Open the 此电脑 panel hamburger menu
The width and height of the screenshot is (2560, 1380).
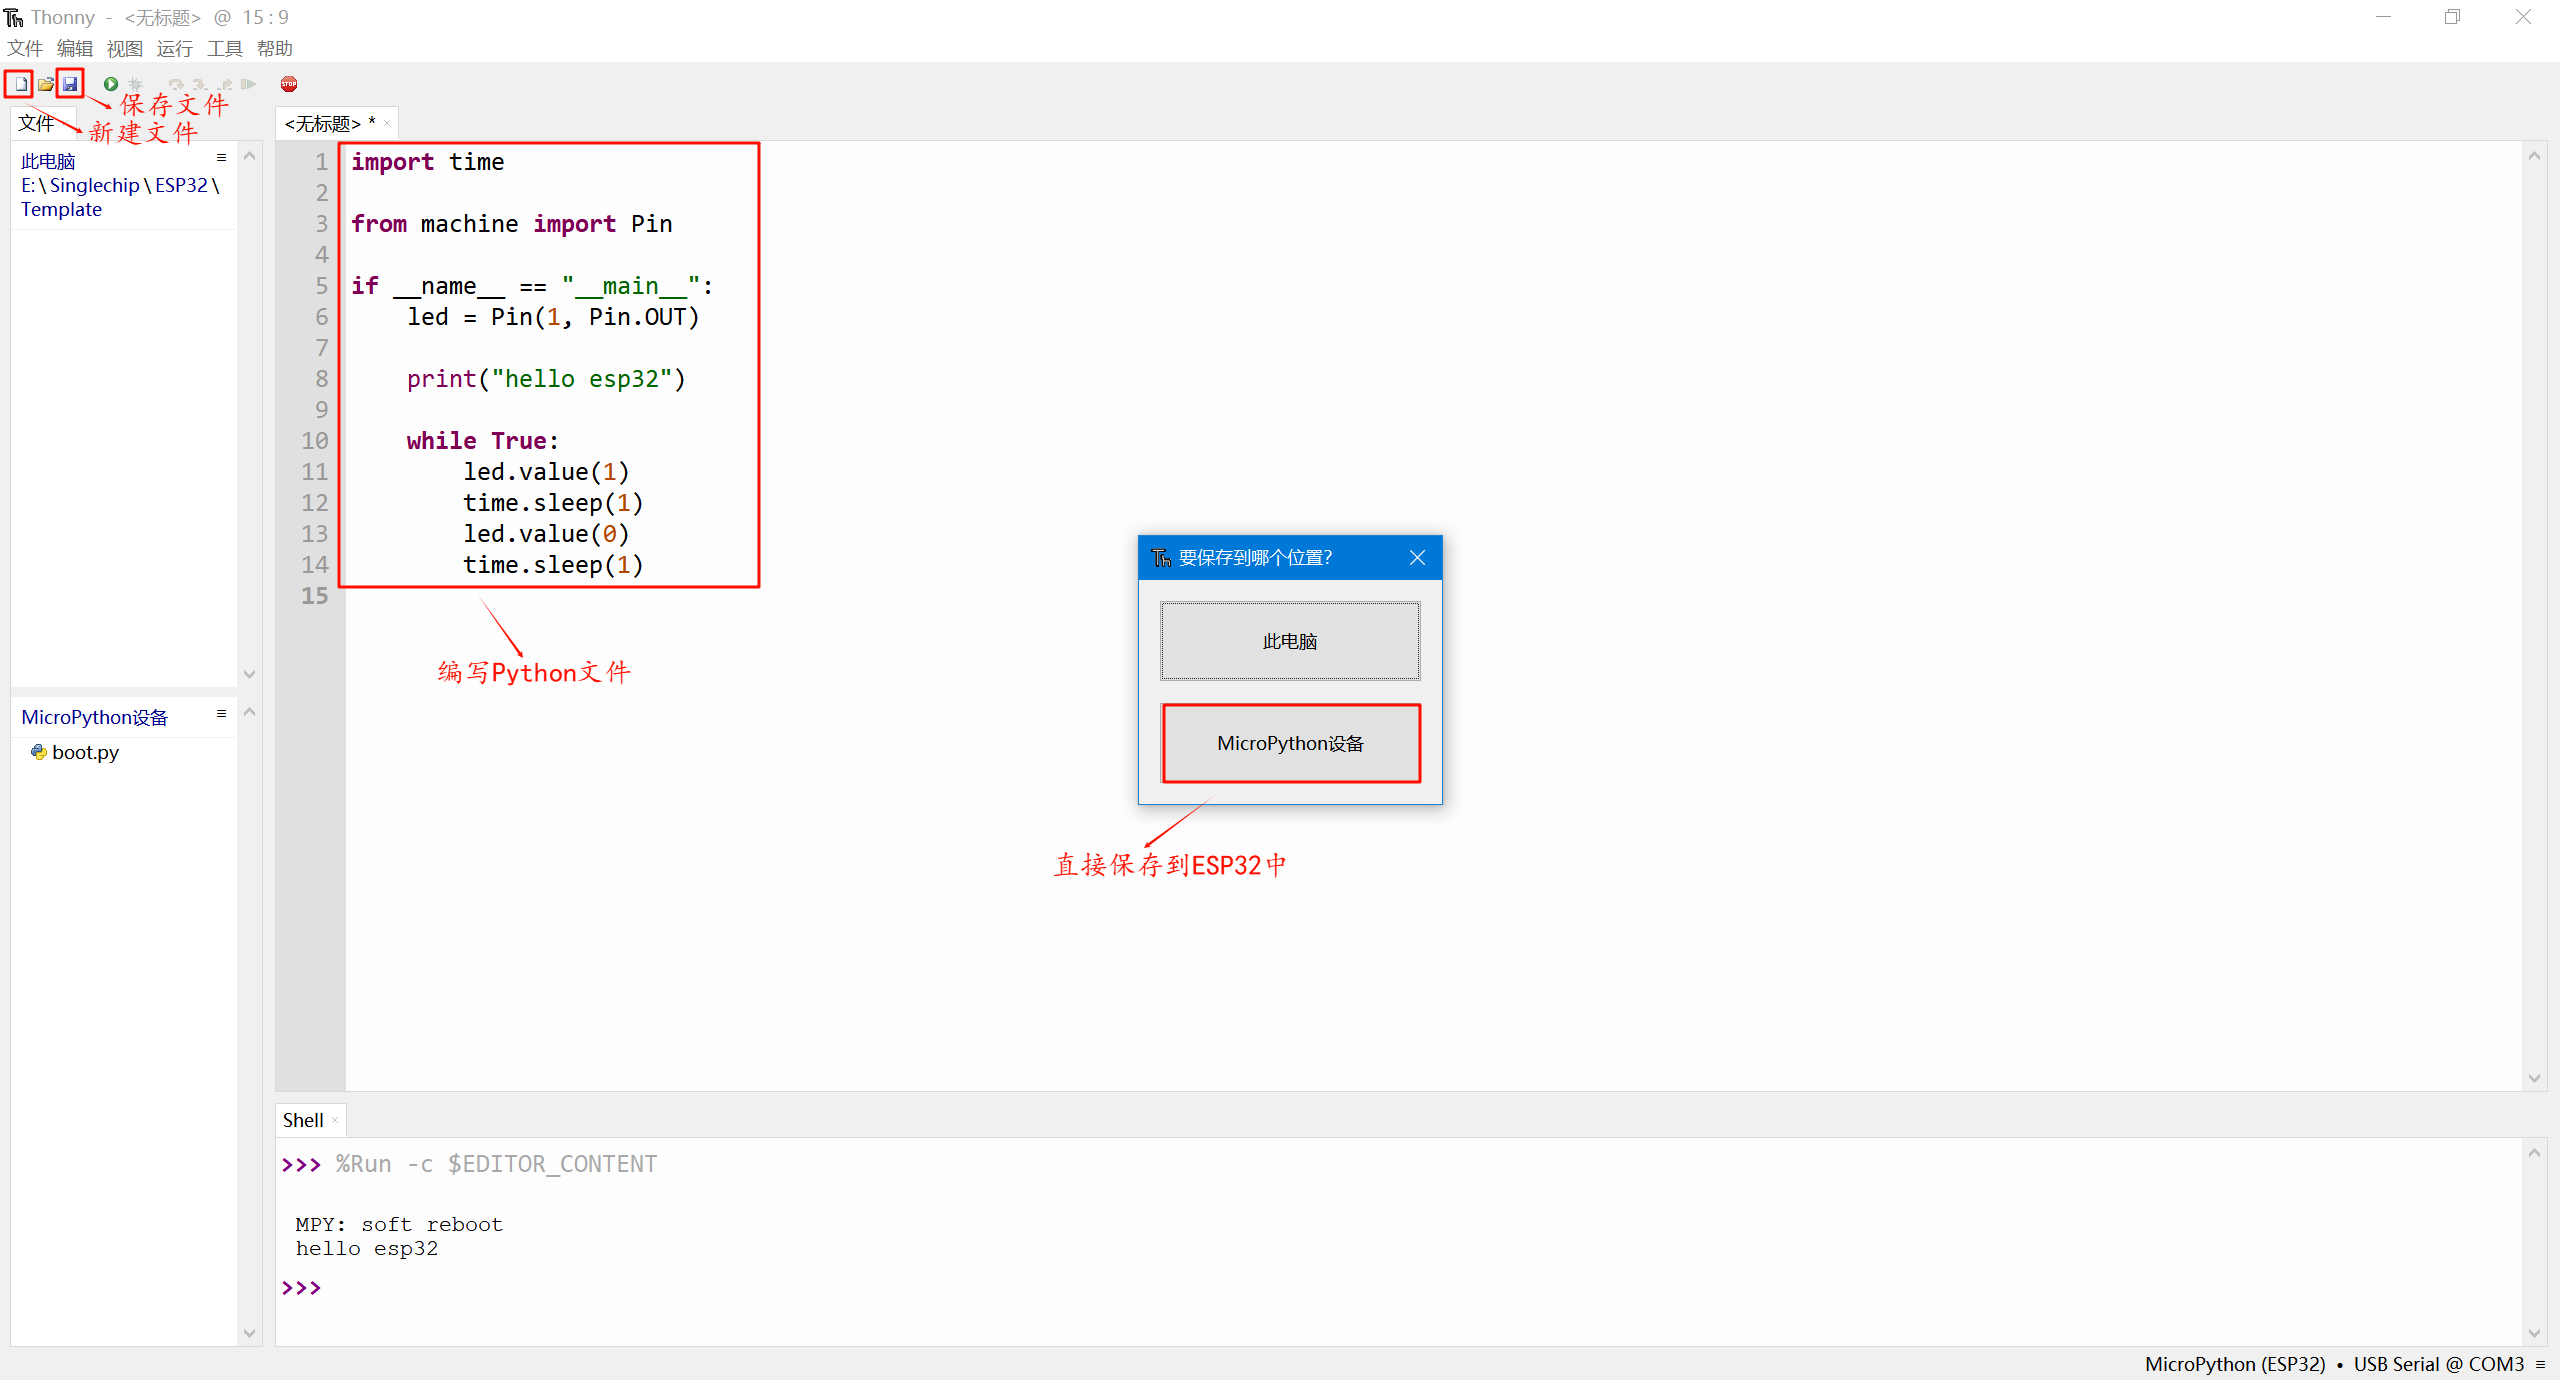[x=221, y=158]
